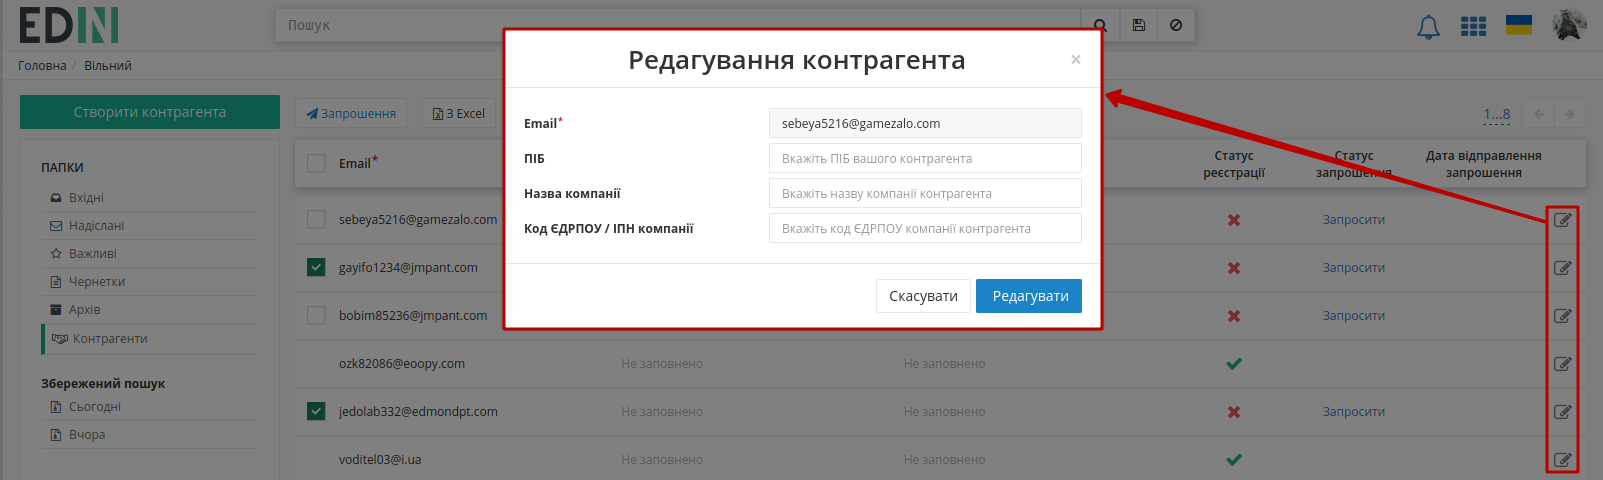Go to previous page arrow
Viewport: 1603px width, 480px height.
point(1538,114)
